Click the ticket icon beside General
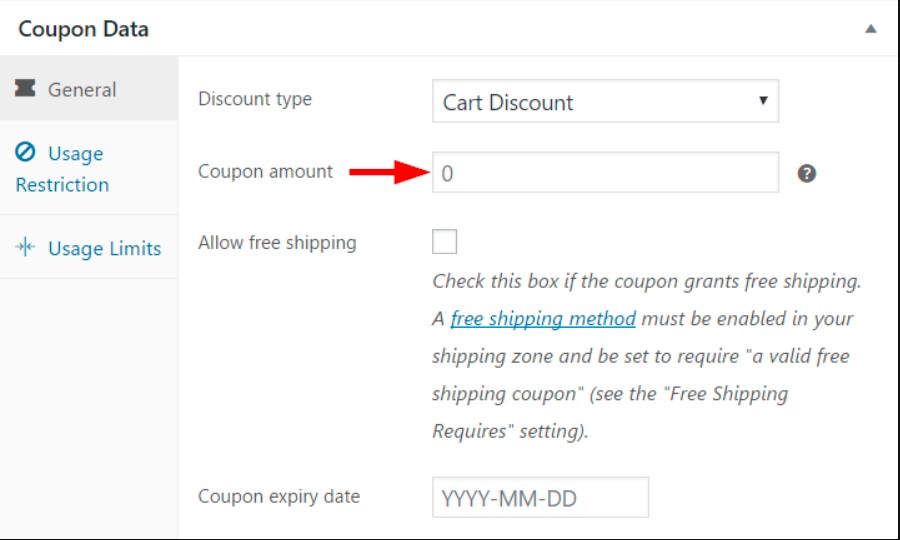The image size is (900, 540). point(26,89)
